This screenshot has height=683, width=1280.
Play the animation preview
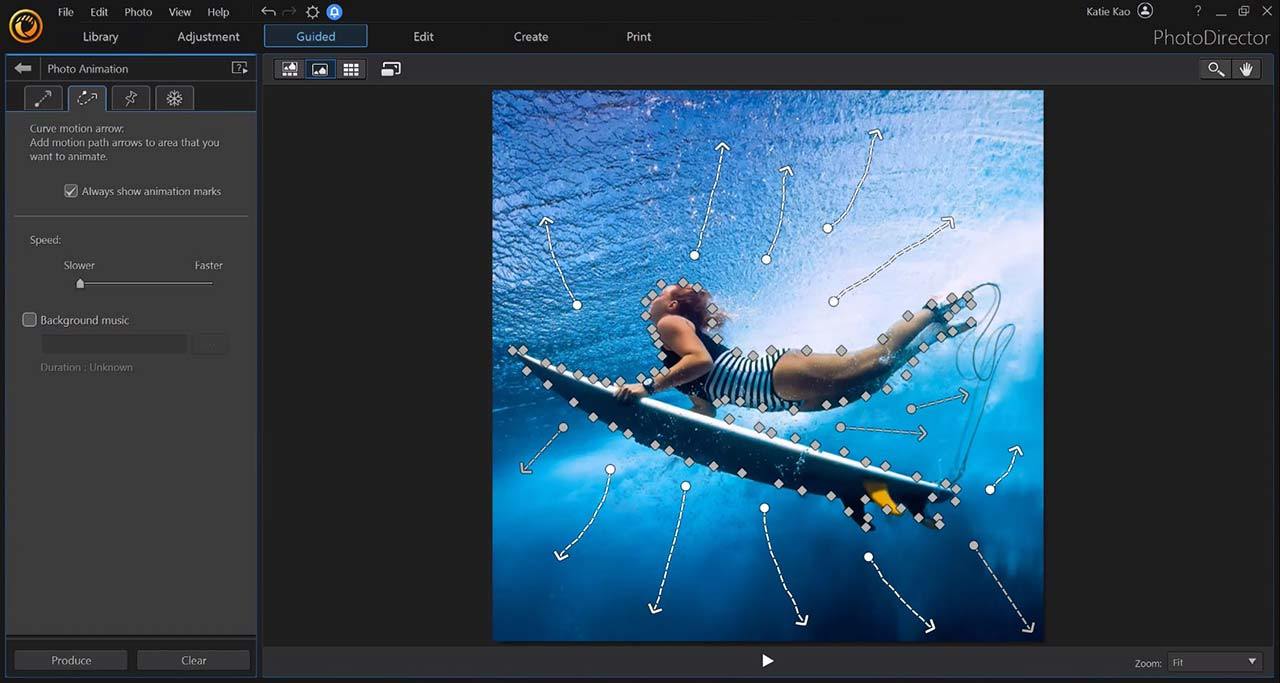click(x=767, y=660)
